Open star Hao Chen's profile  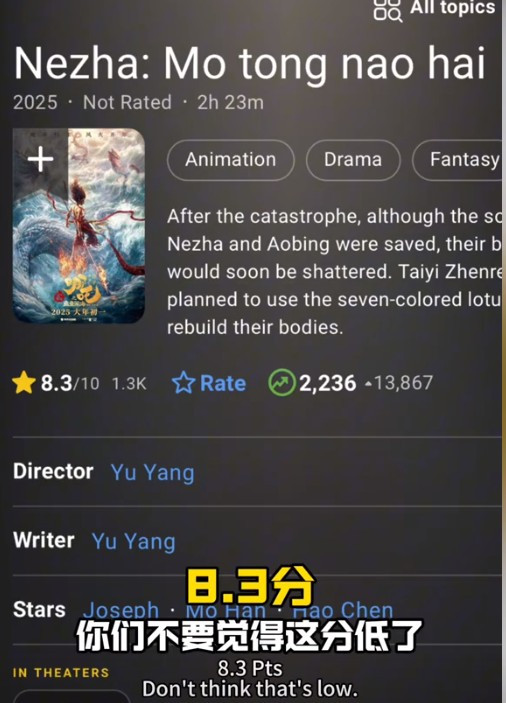pyautogui.click(x=343, y=610)
